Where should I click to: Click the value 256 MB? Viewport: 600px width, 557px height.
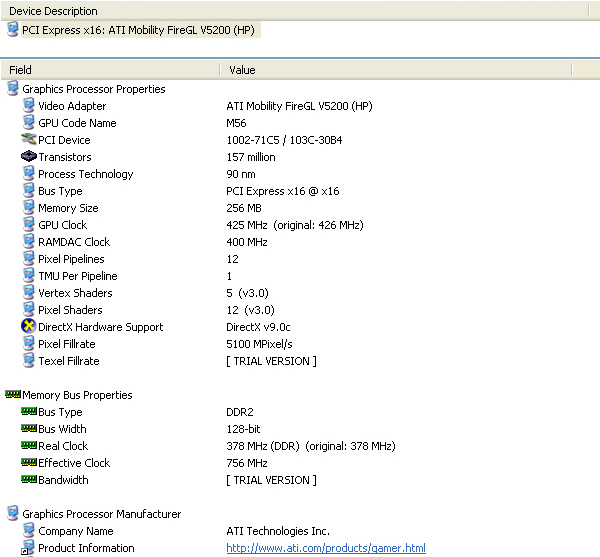point(244,208)
